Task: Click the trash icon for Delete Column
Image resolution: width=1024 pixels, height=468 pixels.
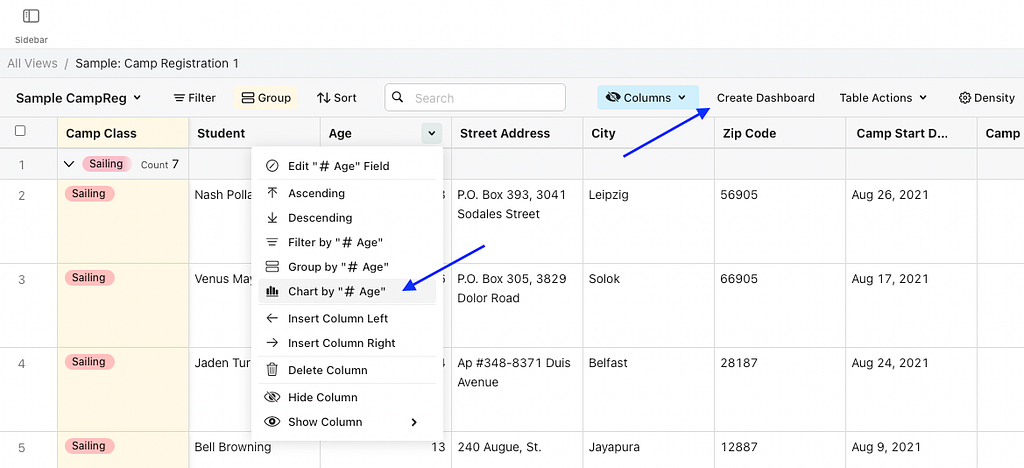Action: coord(272,370)
